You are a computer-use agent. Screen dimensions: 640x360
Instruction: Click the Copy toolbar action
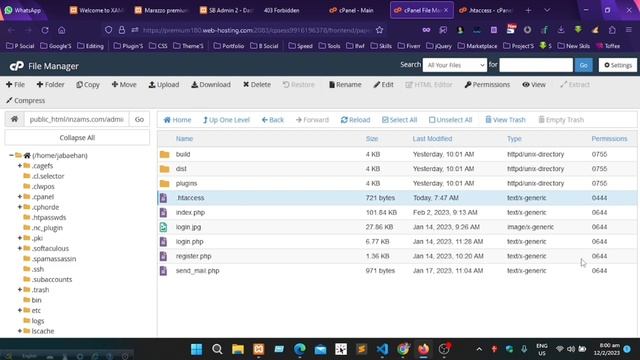88,84
